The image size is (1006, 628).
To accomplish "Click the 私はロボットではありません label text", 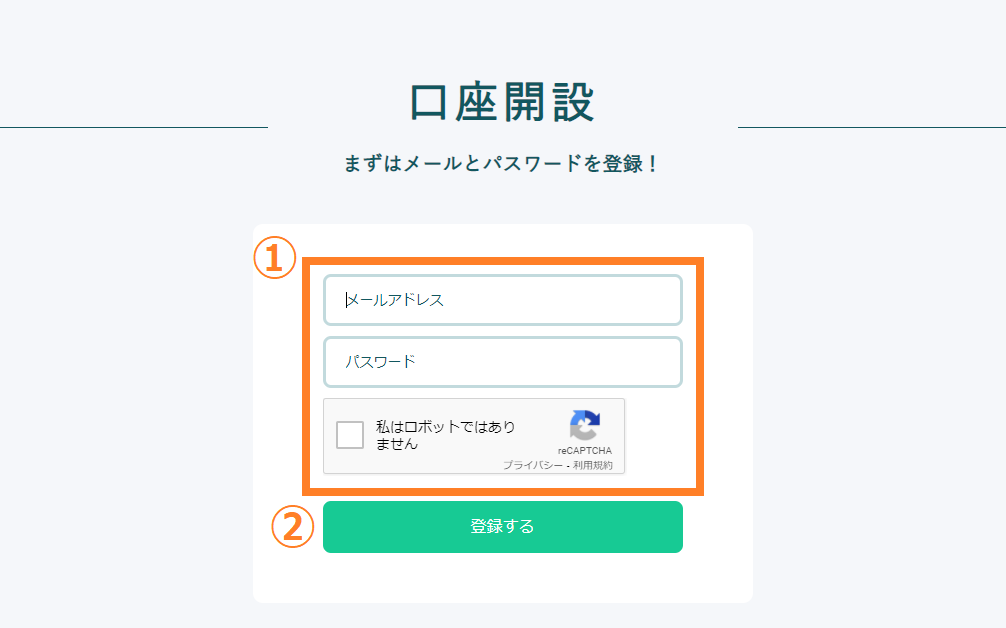I will coord(445,435).
